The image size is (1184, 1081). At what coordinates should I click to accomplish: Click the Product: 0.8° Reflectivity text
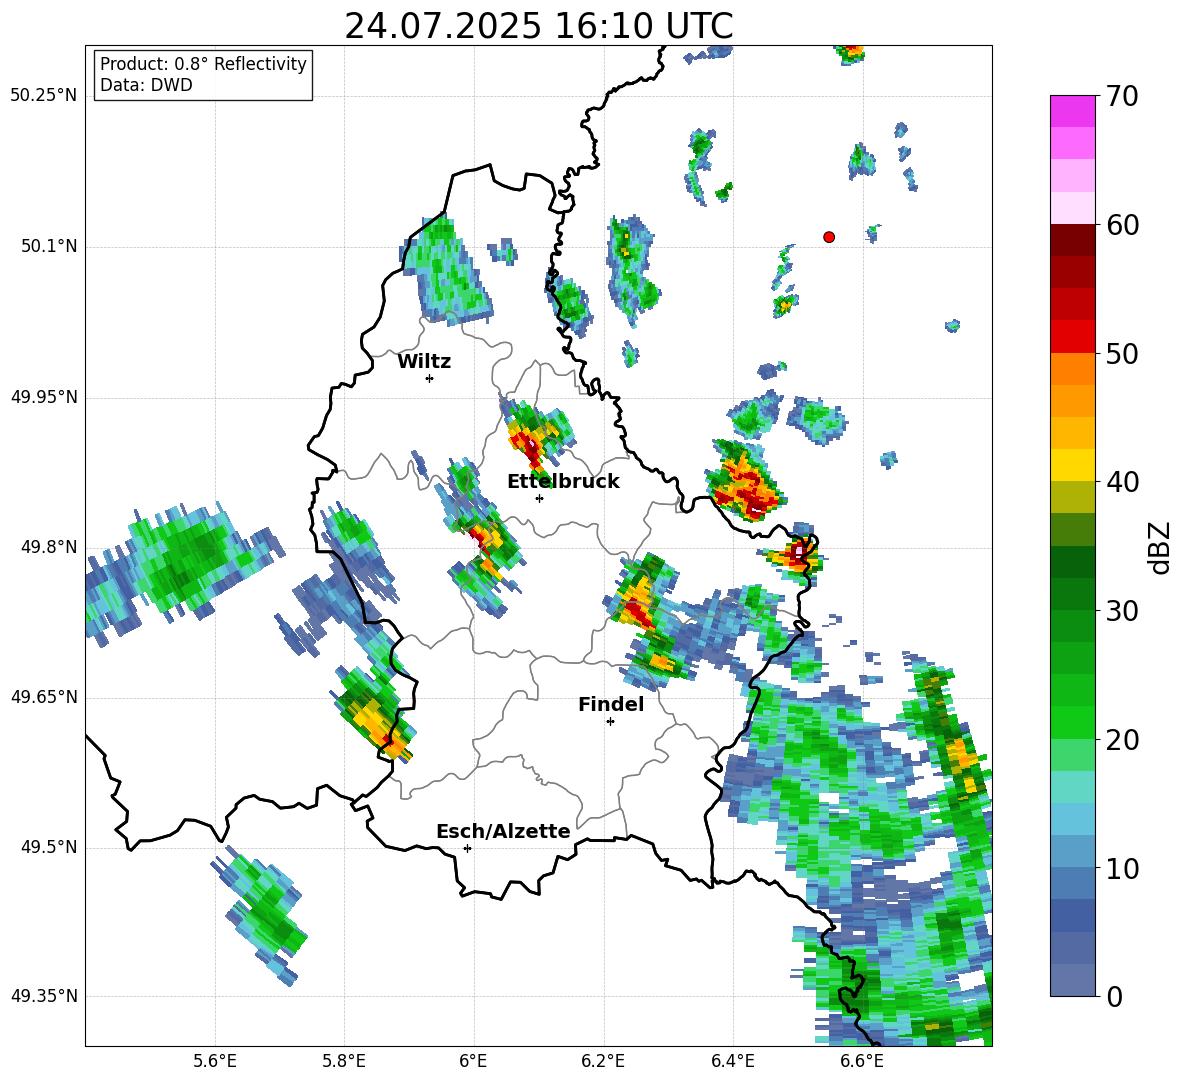coord(203,64)
